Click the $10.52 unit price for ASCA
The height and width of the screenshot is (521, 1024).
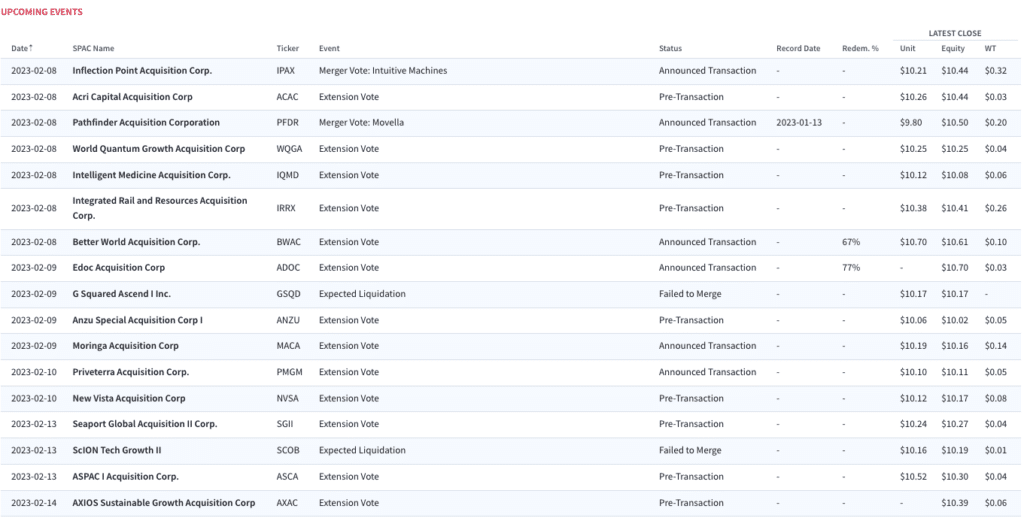(913, 477)
